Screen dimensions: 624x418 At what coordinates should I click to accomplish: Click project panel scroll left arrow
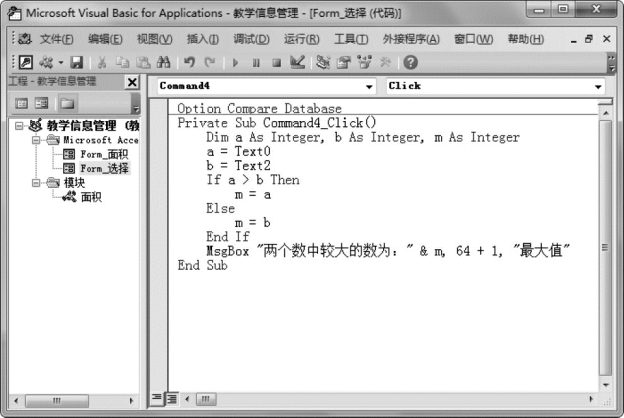tap(16, 401)
